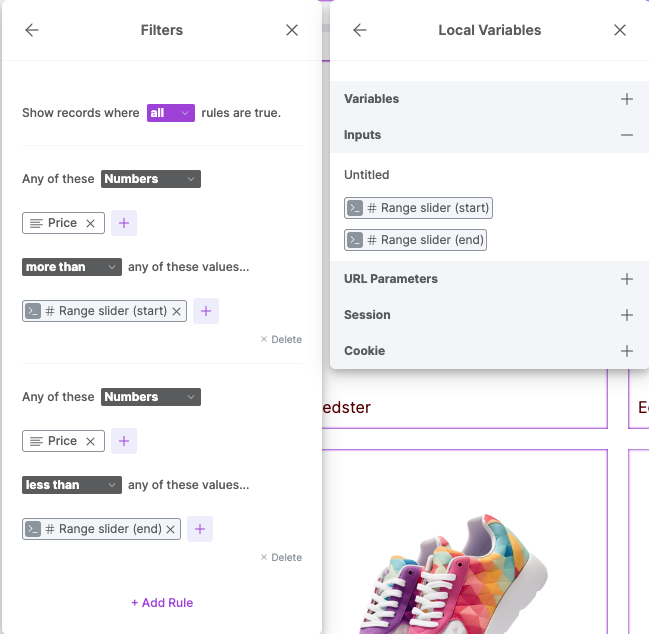Expand the URL Parameters section

(627, 279)
